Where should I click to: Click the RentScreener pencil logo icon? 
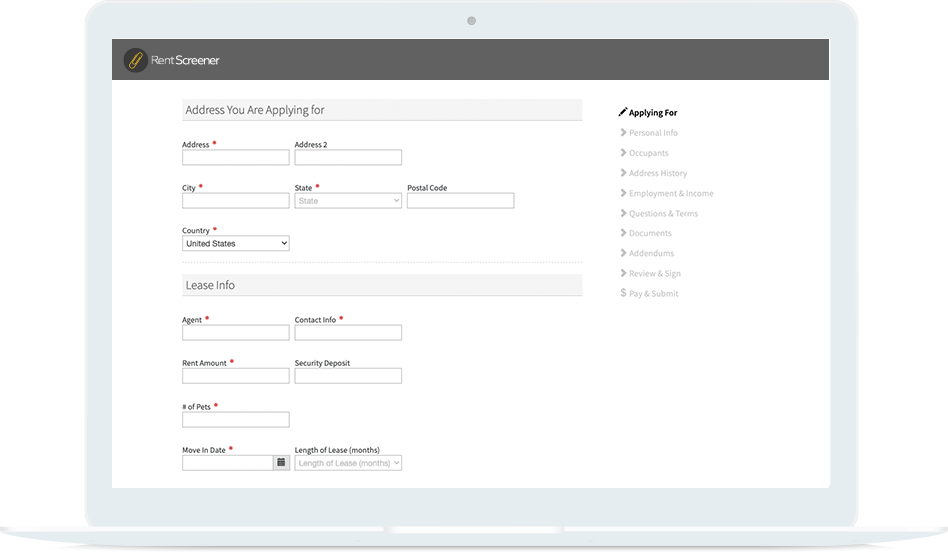pos(134,60)
